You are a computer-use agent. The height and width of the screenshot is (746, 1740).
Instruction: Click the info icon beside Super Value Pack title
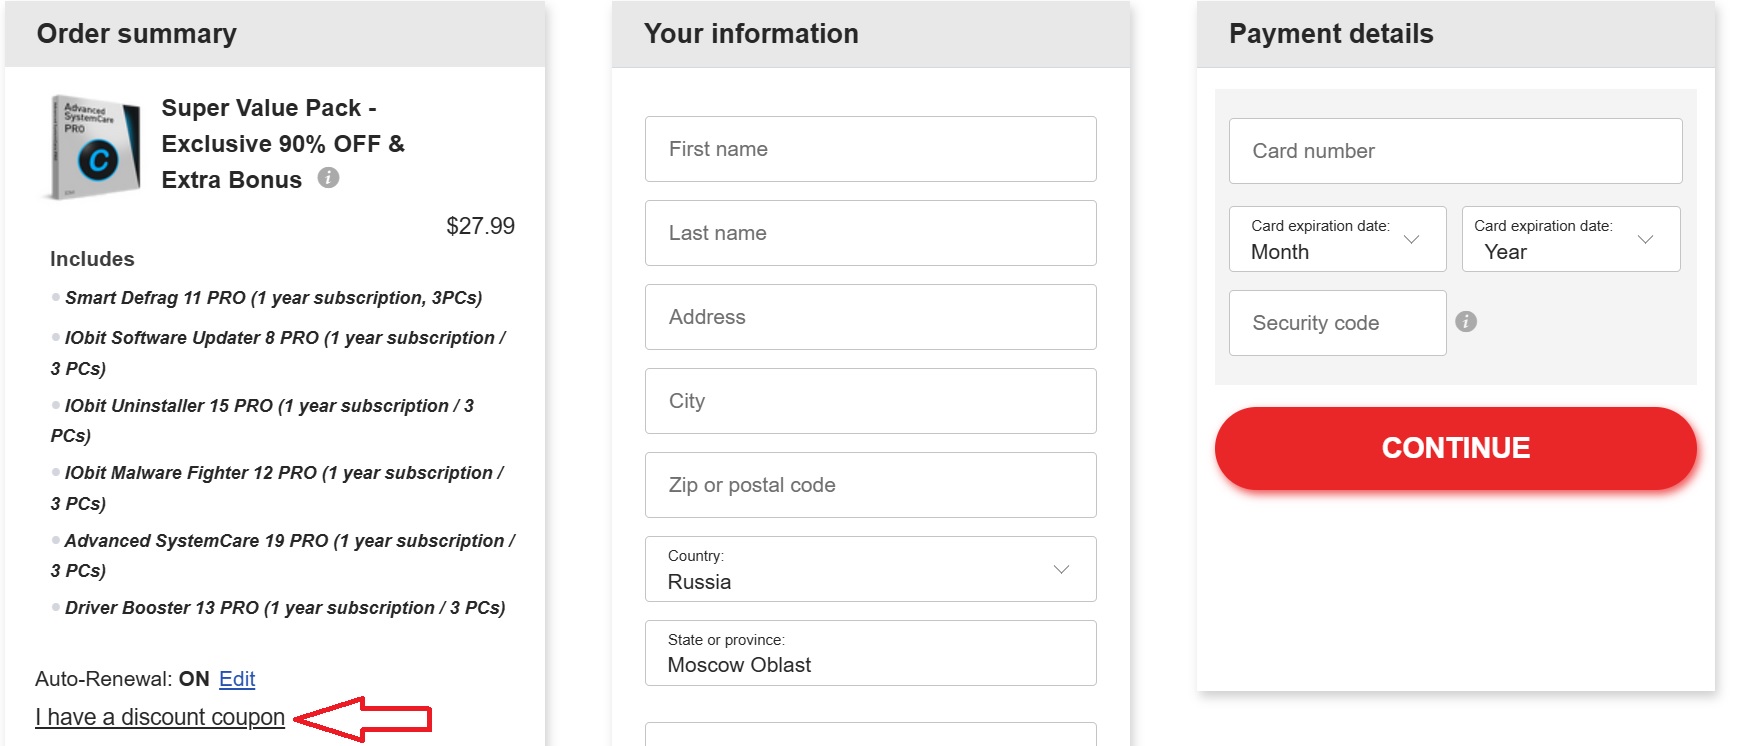328,178
